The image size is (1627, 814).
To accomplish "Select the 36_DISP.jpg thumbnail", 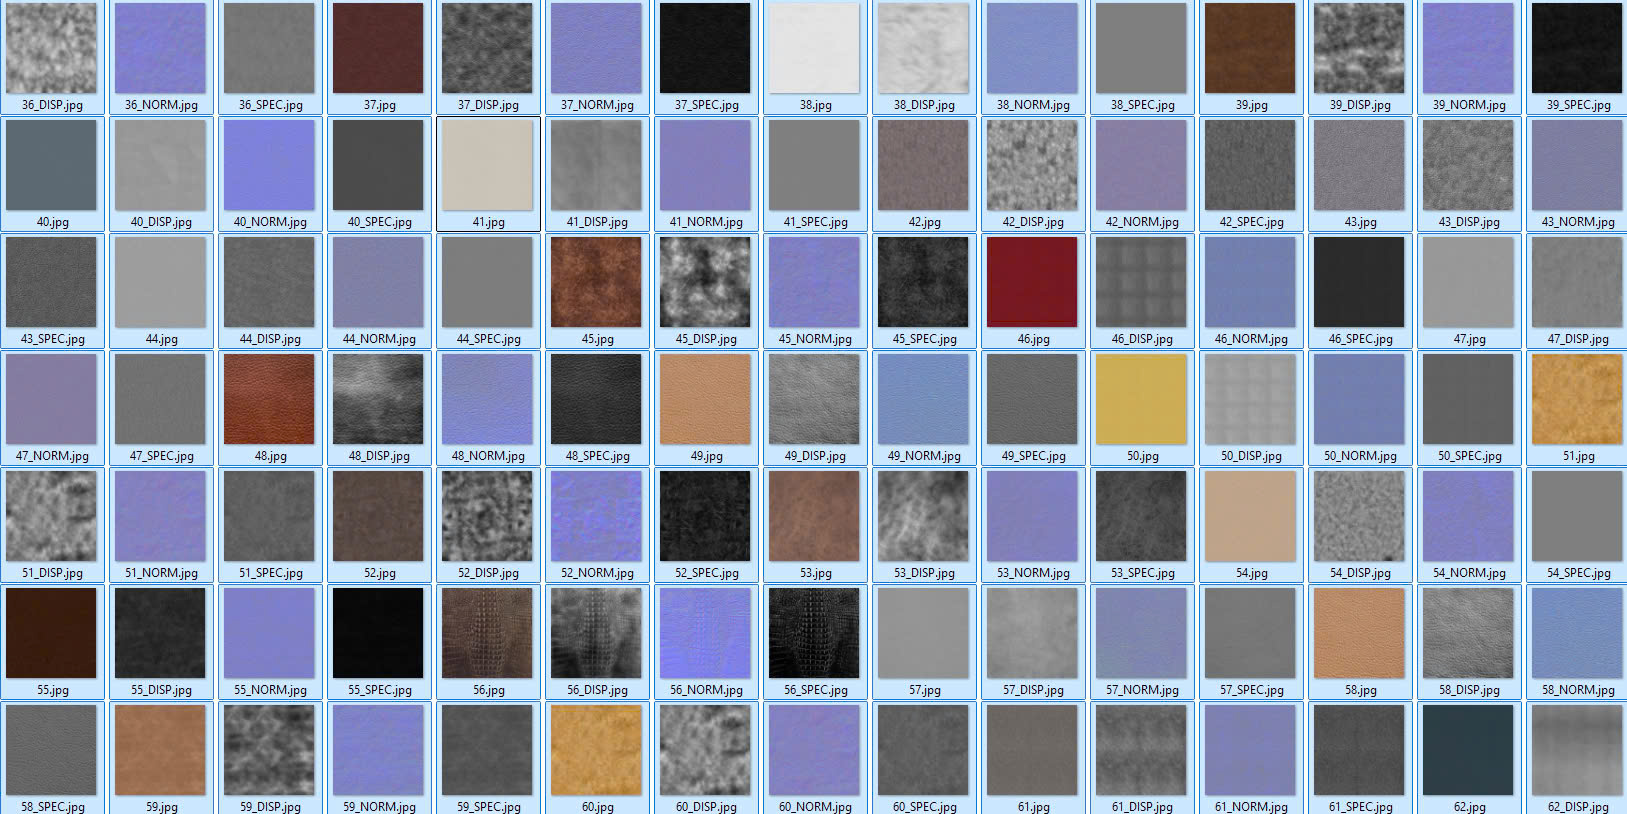I will pos(52,48).
